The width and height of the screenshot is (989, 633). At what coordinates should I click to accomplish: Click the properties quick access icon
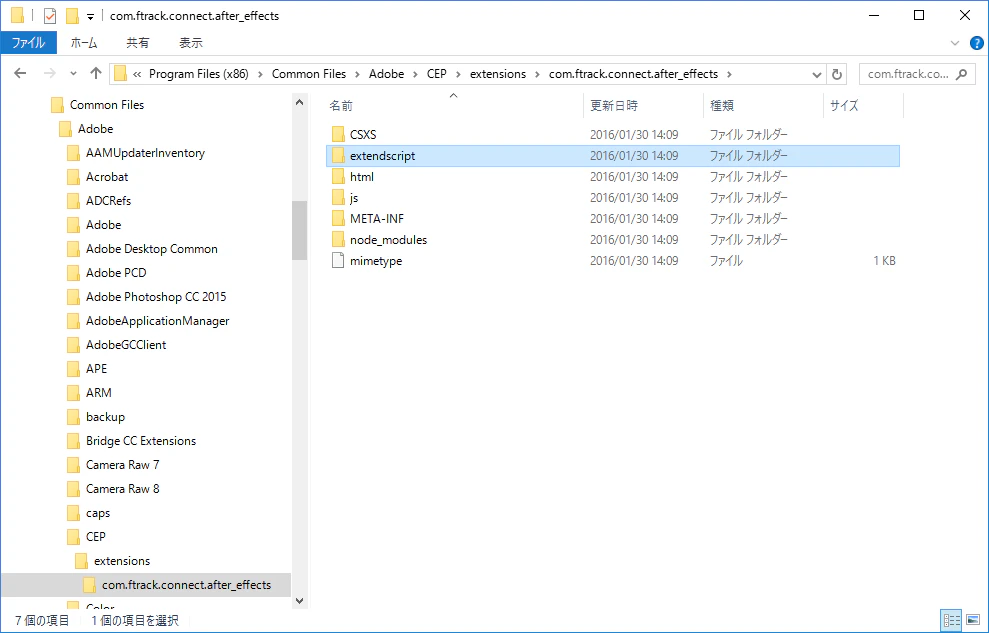50,16
